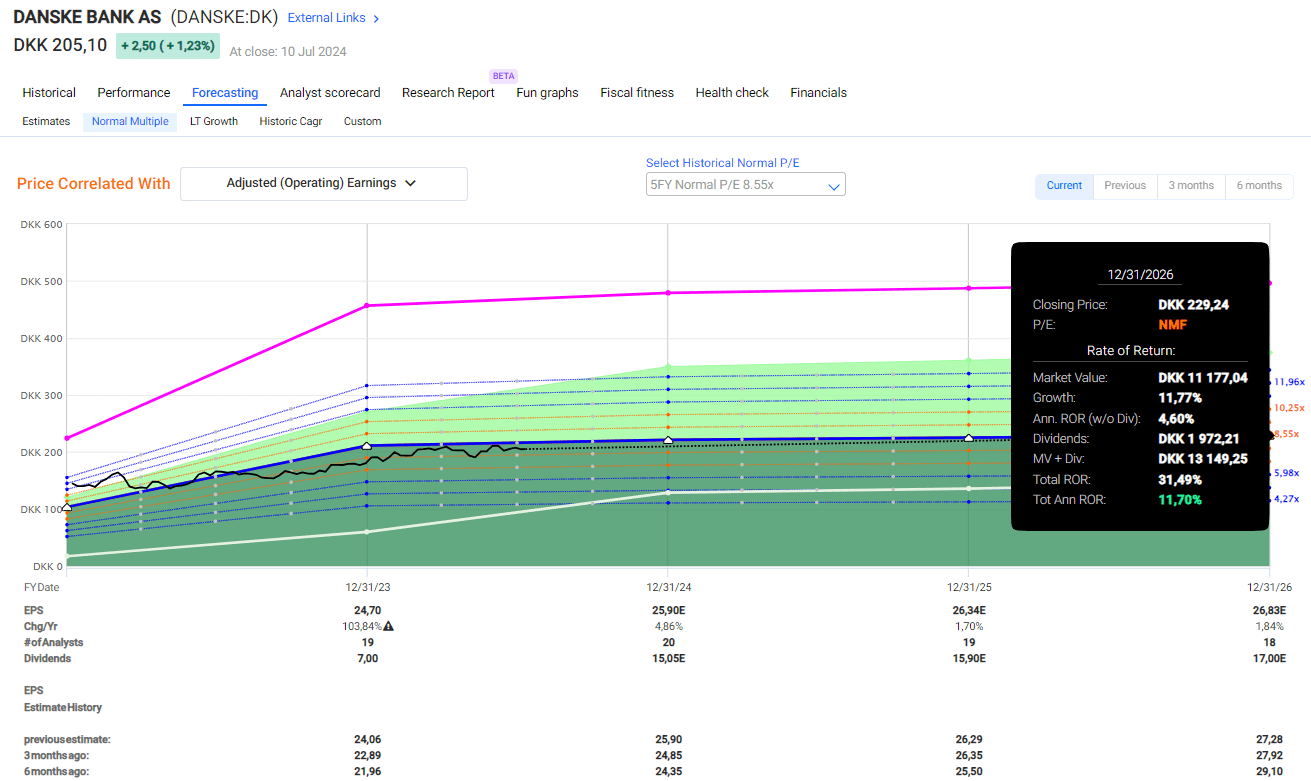Open the Financials tab
The height and width of the screenshot is (781, 1311).
click(x=818, y=92)
